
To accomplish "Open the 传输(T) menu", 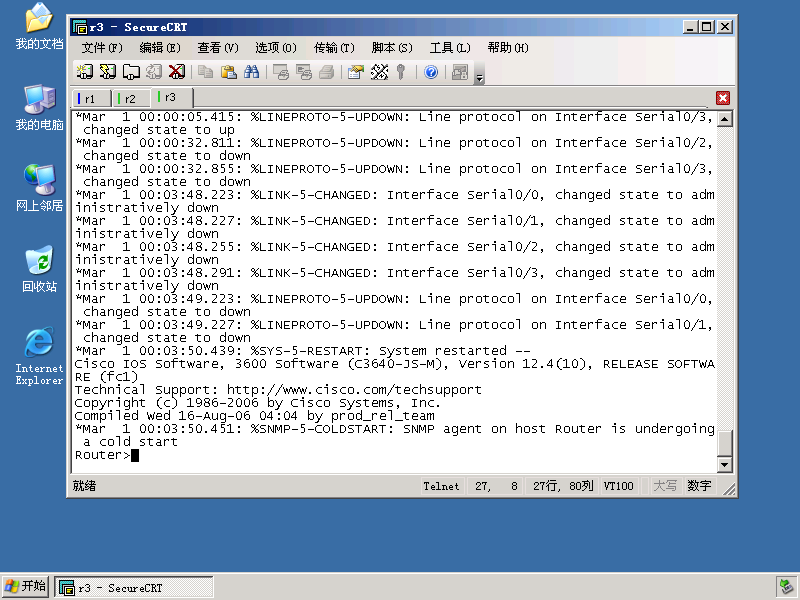I will click(x=334, y=48).
